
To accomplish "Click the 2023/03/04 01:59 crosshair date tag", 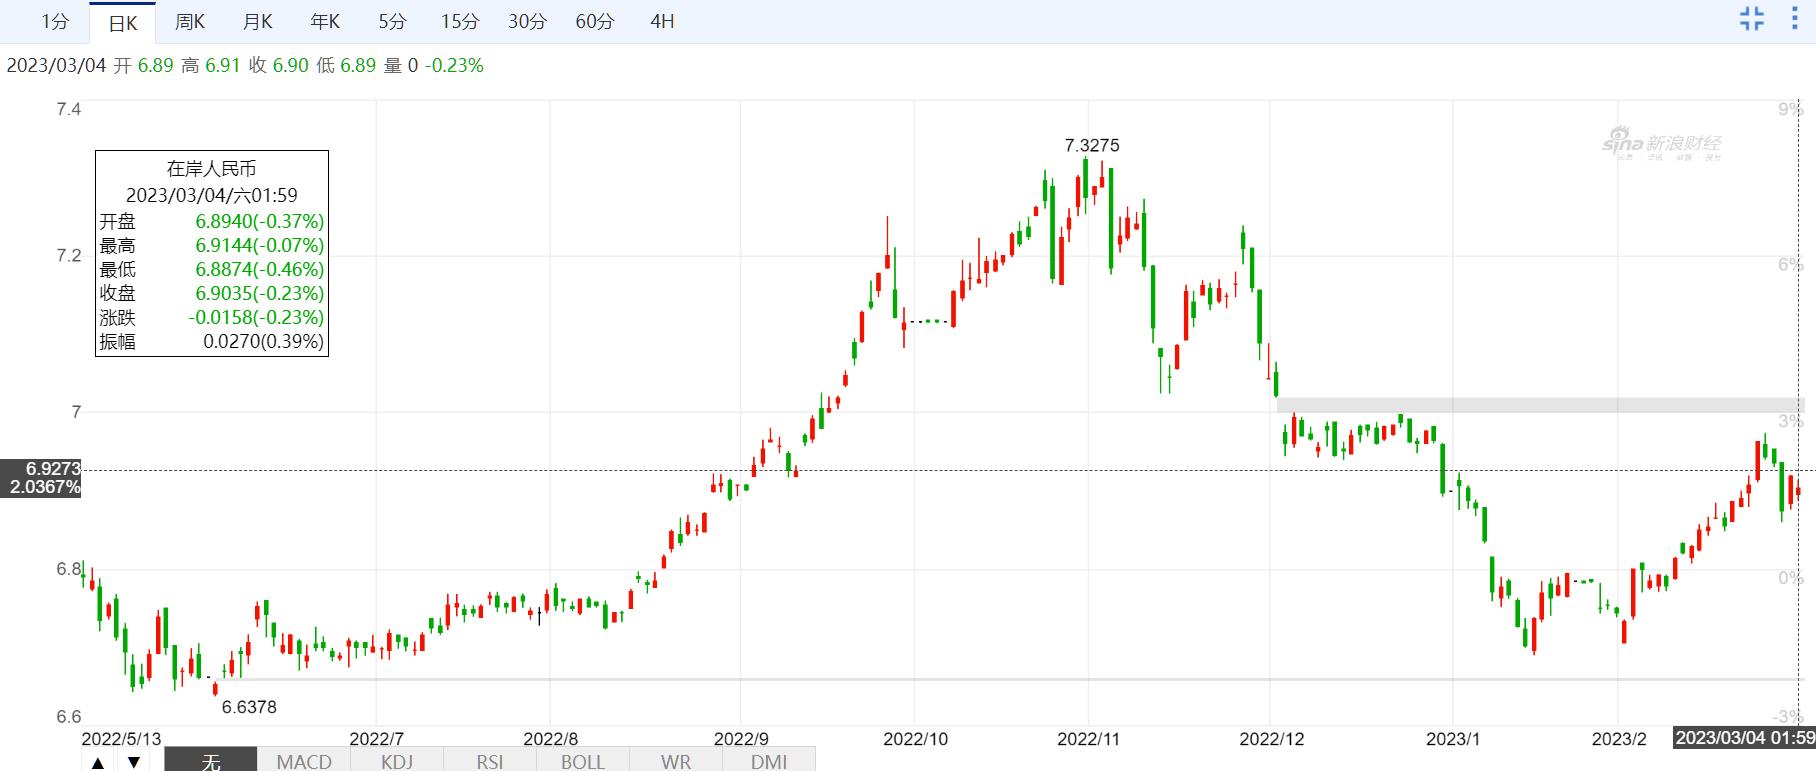I will [x=1745, y=738].
